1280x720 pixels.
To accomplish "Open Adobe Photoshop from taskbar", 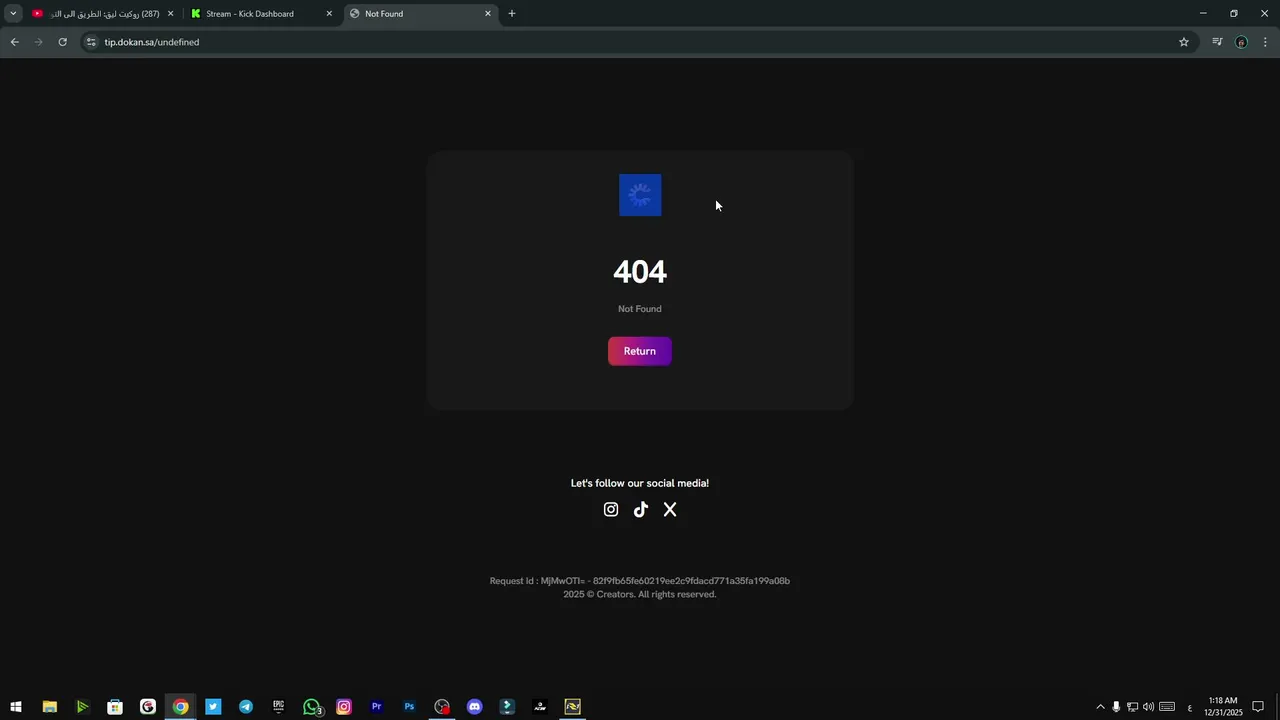I will (x=409, y=707).
